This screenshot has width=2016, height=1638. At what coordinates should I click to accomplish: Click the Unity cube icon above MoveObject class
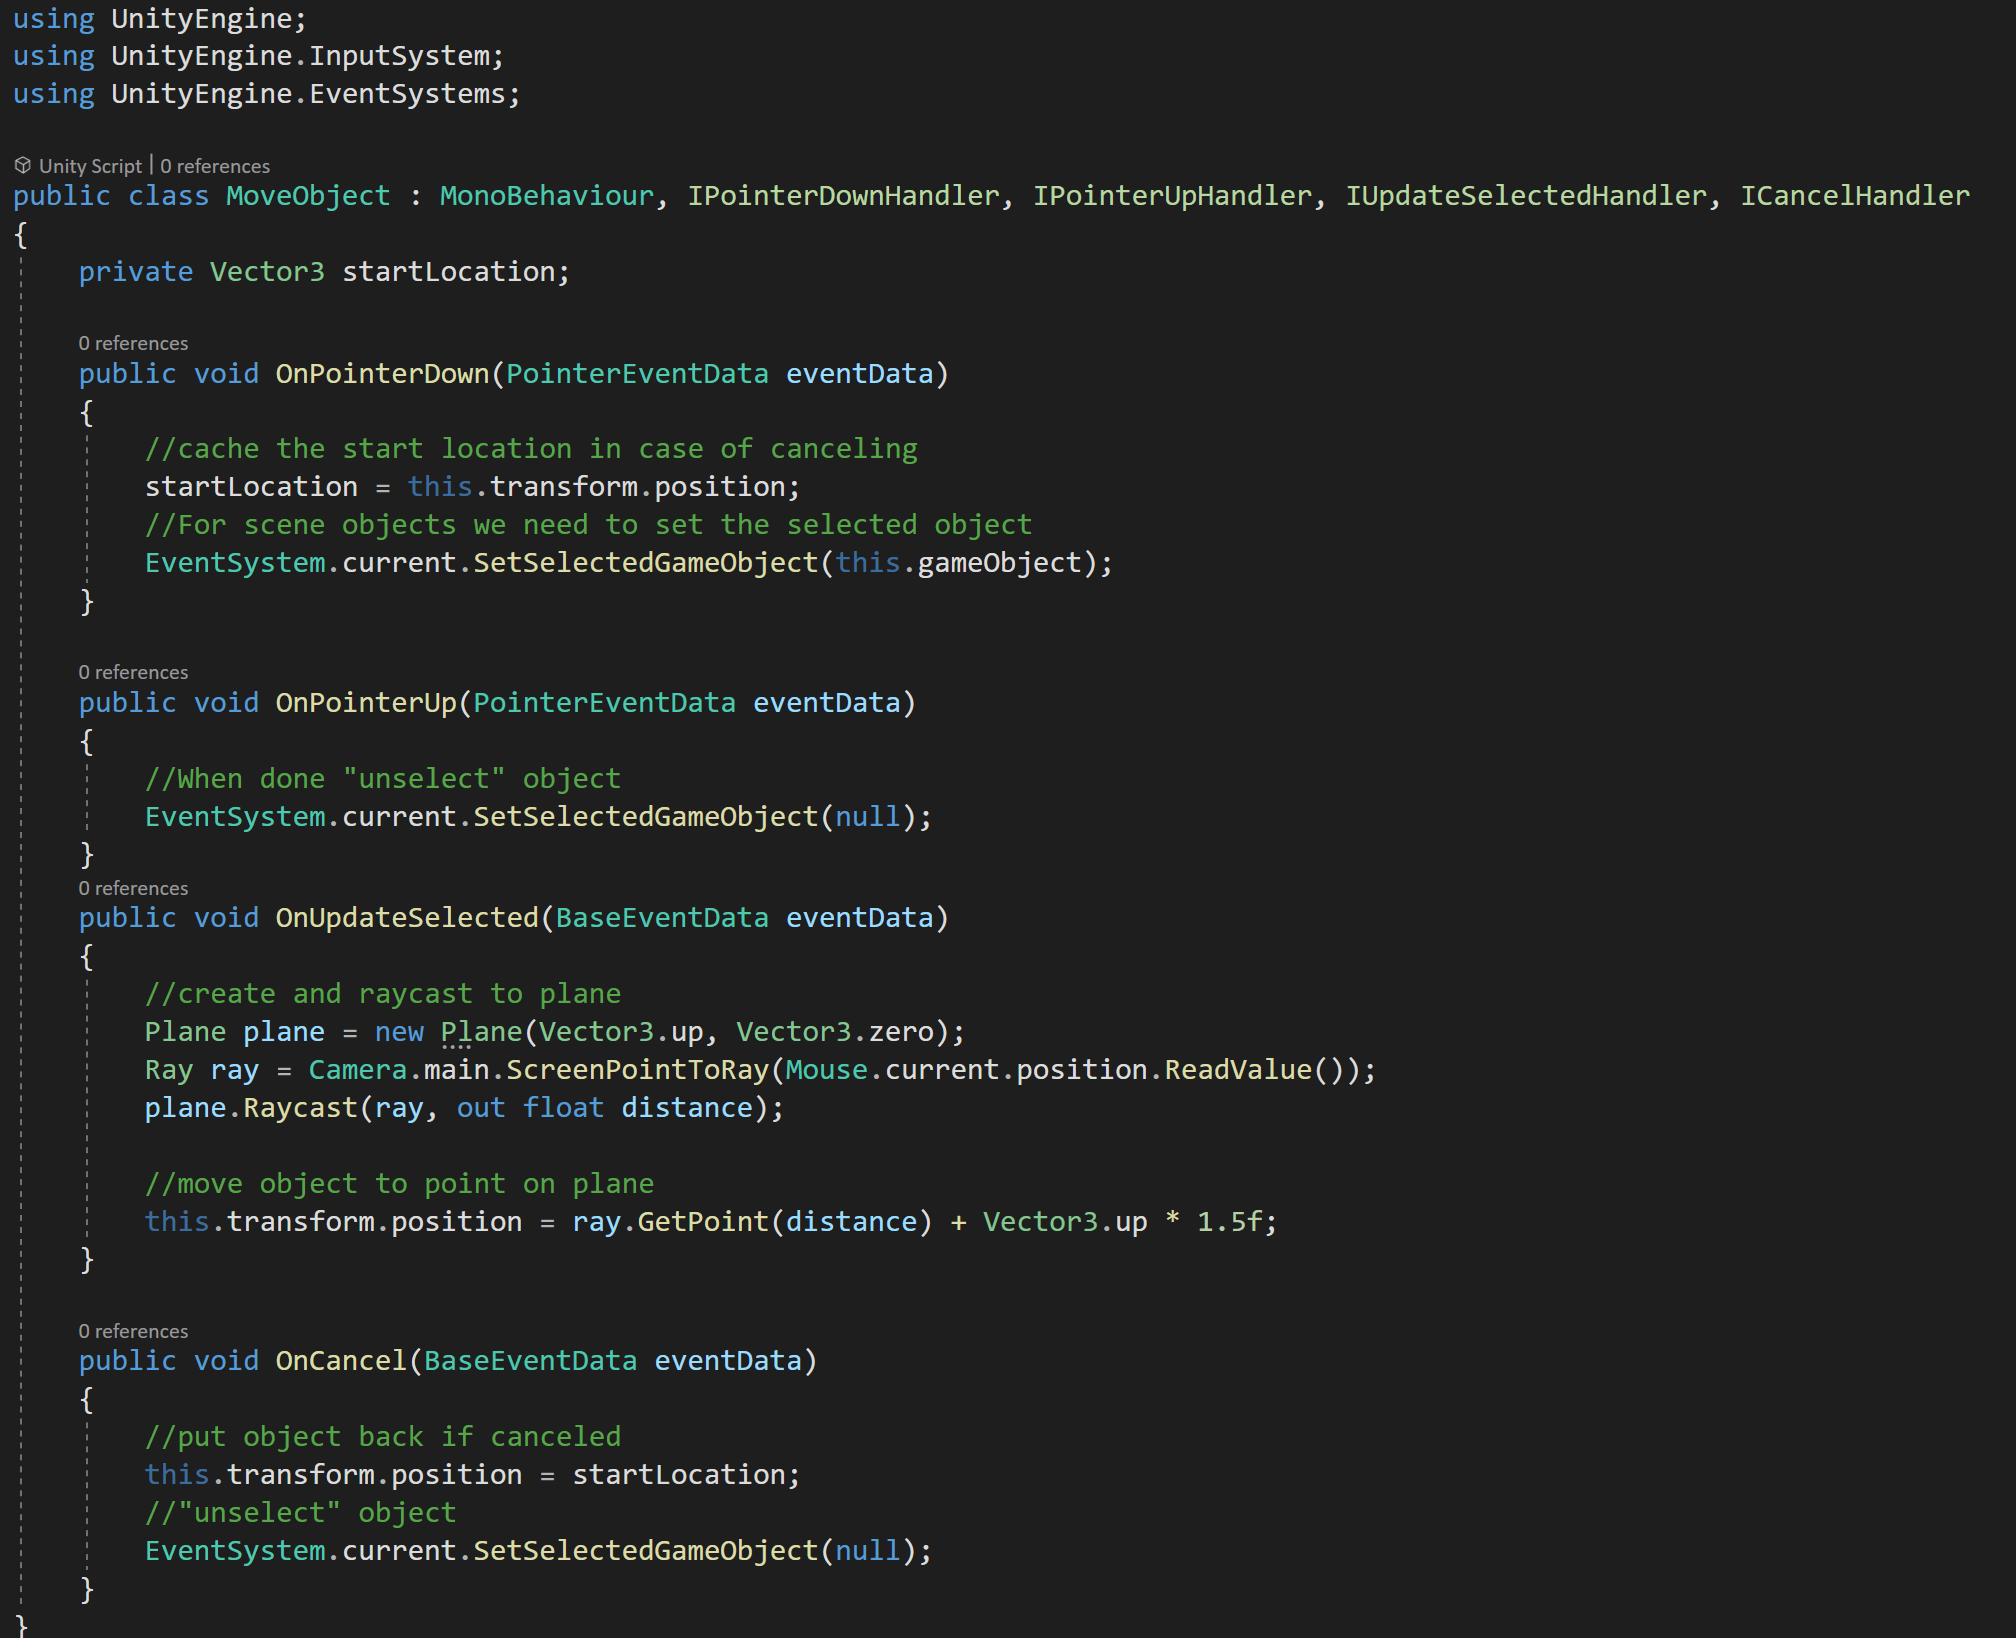click(22, 165)
